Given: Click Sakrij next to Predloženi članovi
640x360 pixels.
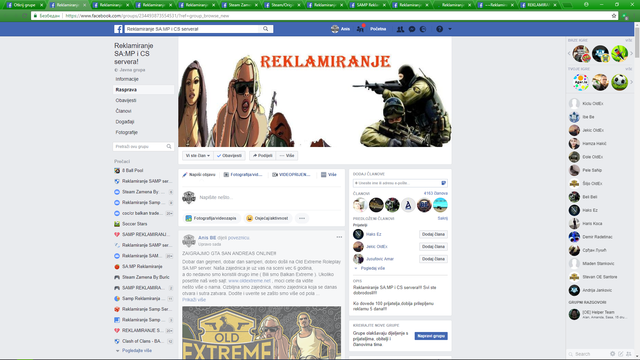Looking at the screenshot, I should 442,218.
